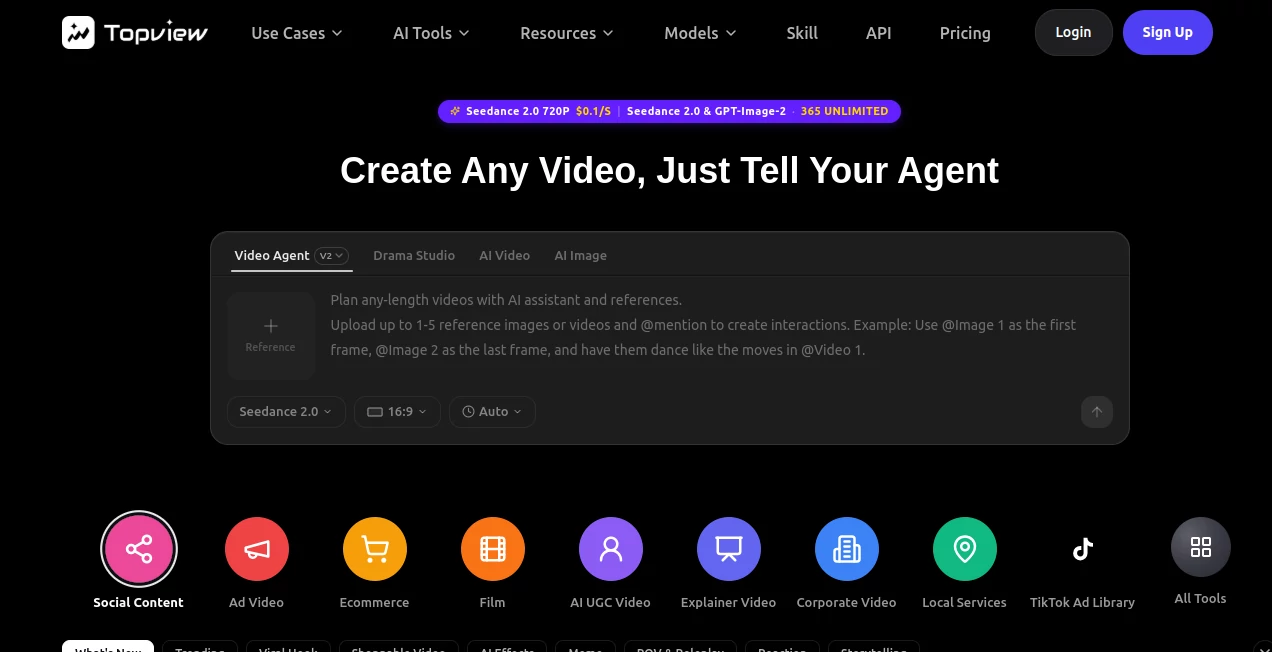This screenshot has height=652, width=1272.
Task: Open the Auto duration dropdown
Action: [492, 411]
